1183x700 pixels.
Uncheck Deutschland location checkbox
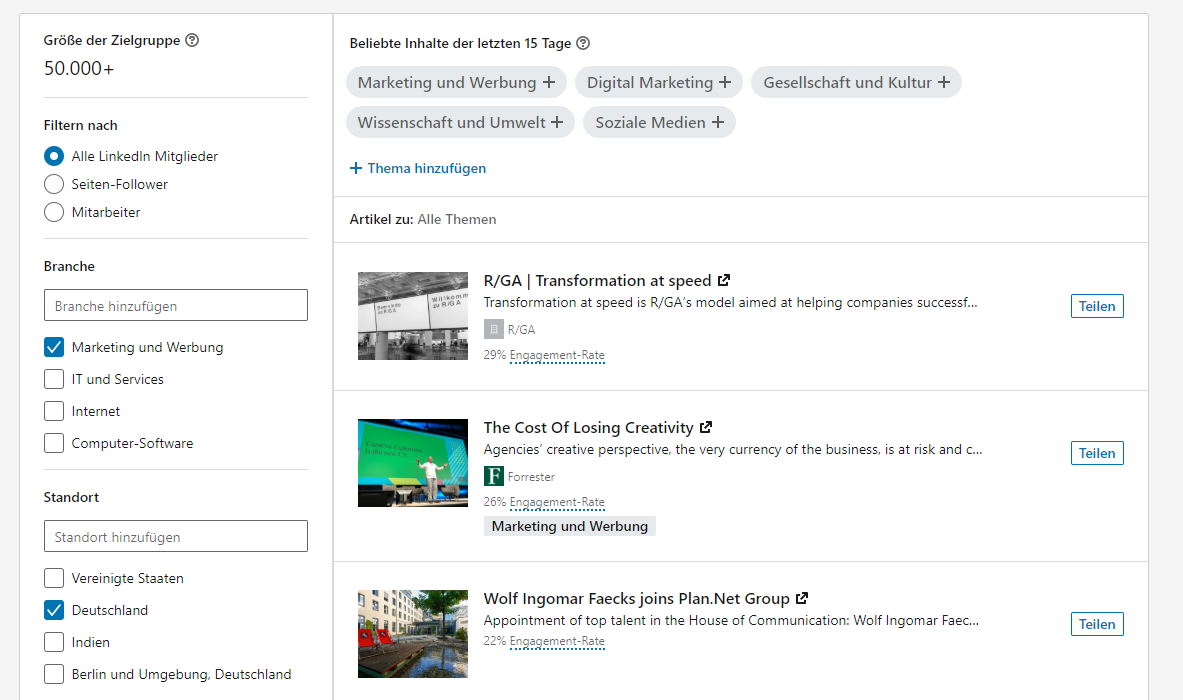coord(54,611)
